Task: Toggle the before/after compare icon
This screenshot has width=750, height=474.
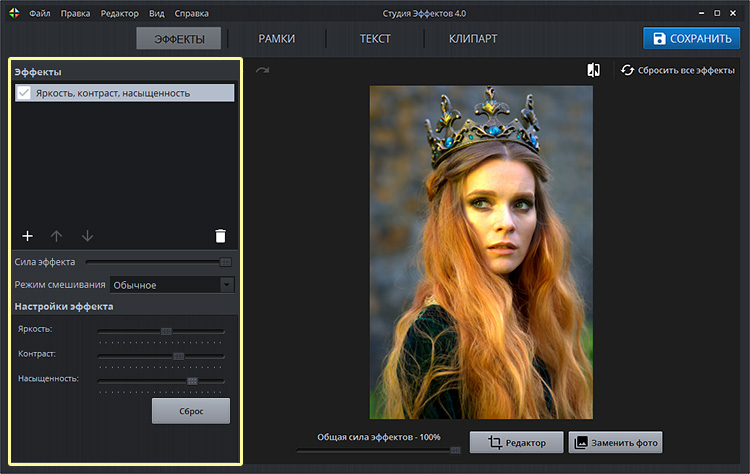Action: click(593, 70)
